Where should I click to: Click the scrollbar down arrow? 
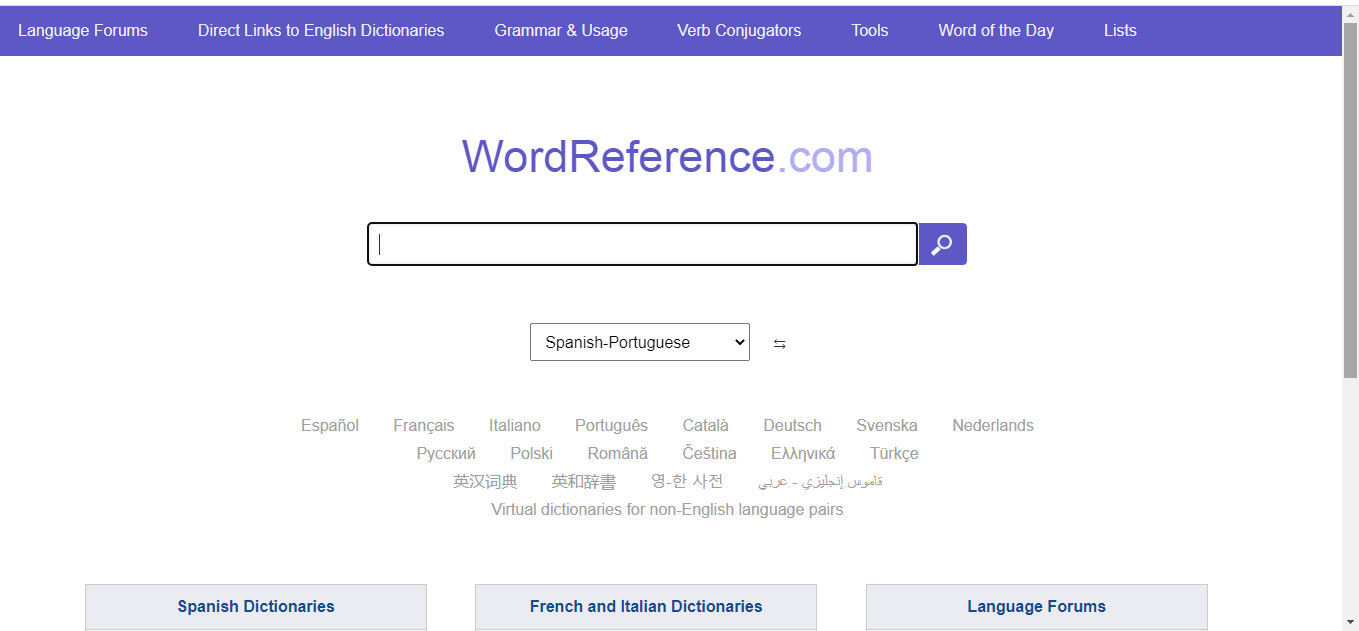click(1350, 622)
